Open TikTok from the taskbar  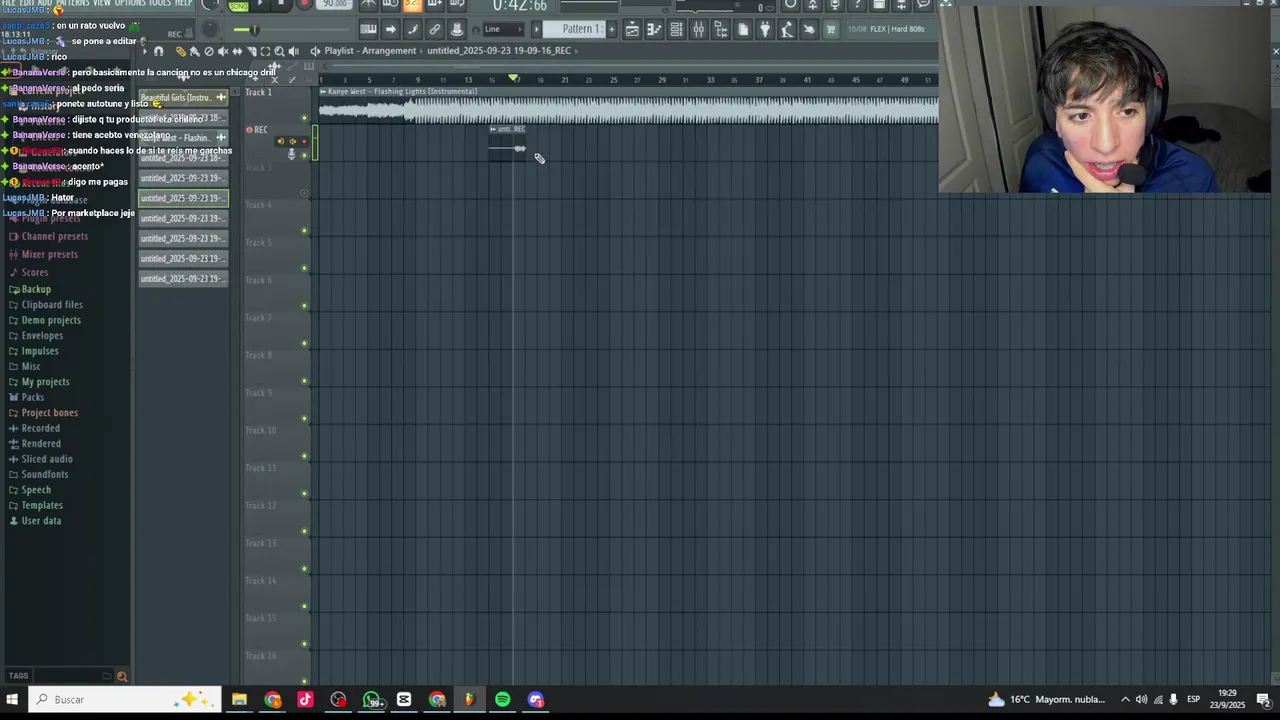tap(305, 700)
